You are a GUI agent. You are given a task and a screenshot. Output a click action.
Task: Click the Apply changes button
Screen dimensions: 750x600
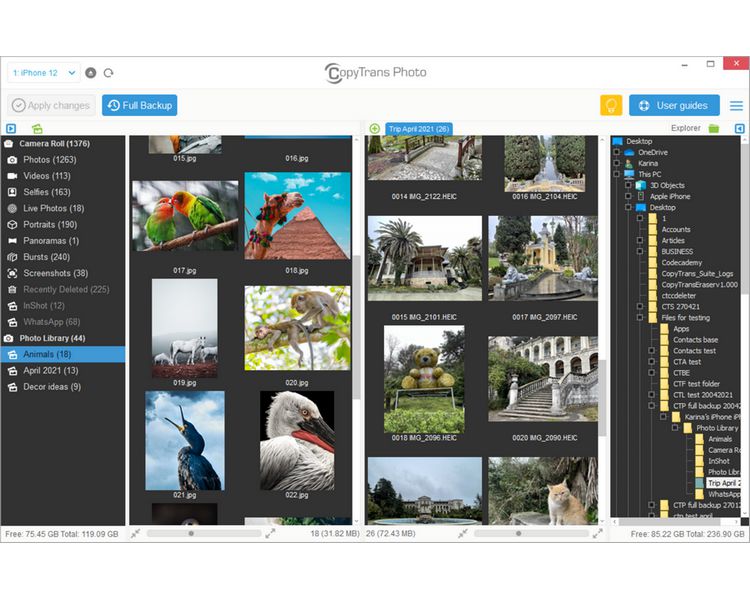[51, 105]
